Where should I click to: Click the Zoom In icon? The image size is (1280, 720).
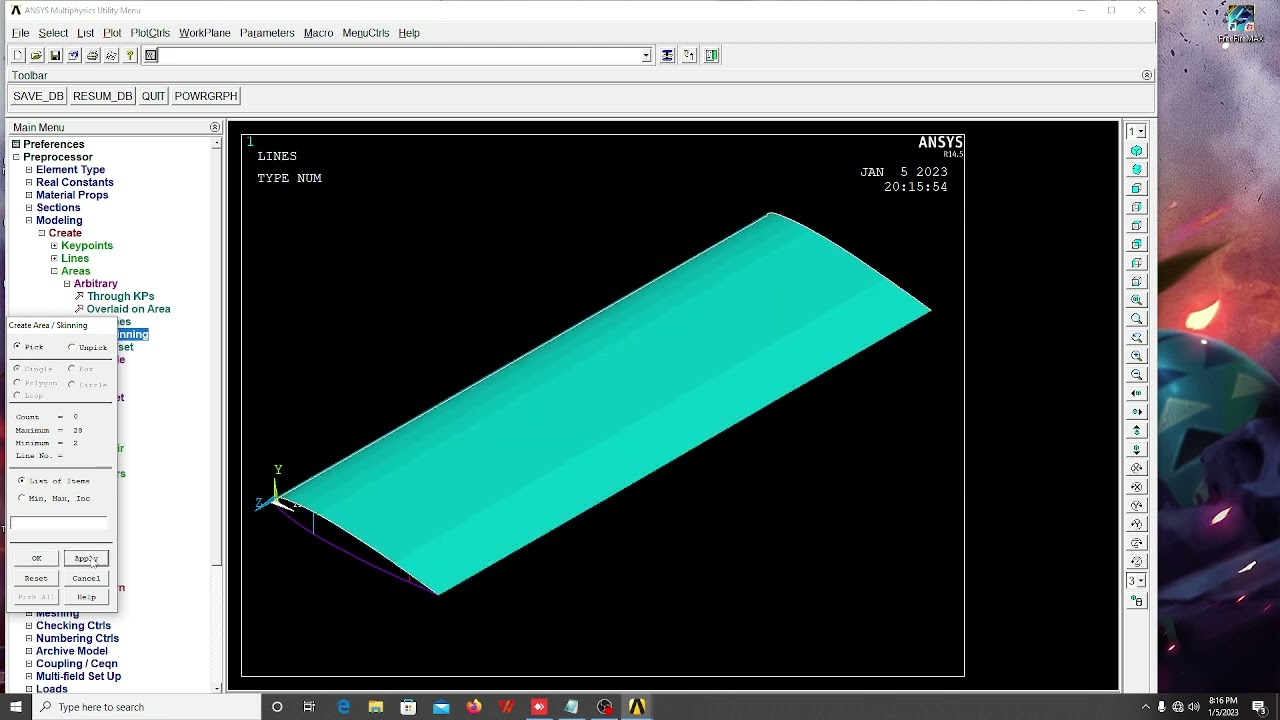pos(1137,356)
